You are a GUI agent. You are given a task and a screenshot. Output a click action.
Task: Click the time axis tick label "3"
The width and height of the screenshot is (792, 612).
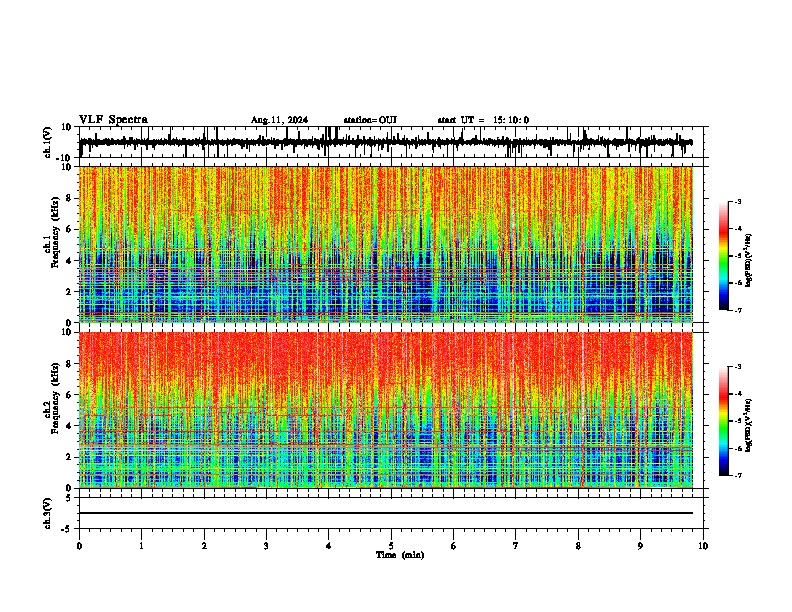click(x=266, y=546)
